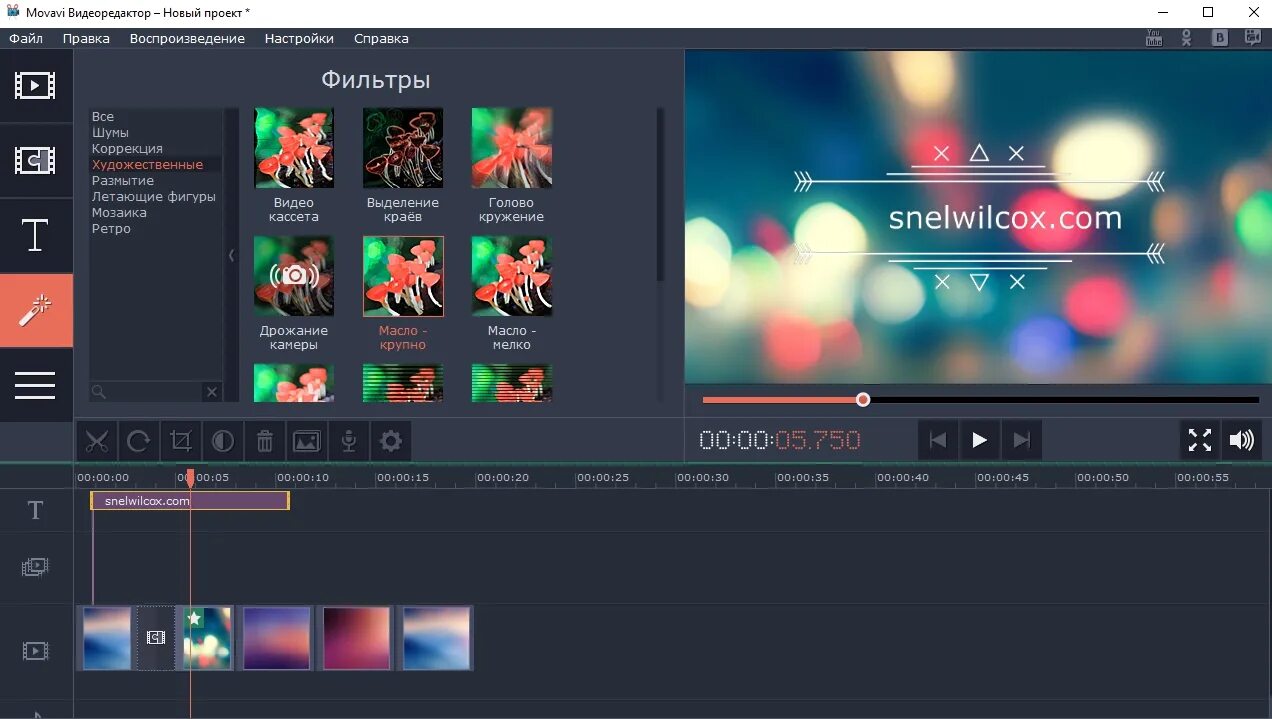Share to YouTube icon in menu bar
Image resolution: width=1272 pixels, height=719 pixels.
click(1154, 38)
